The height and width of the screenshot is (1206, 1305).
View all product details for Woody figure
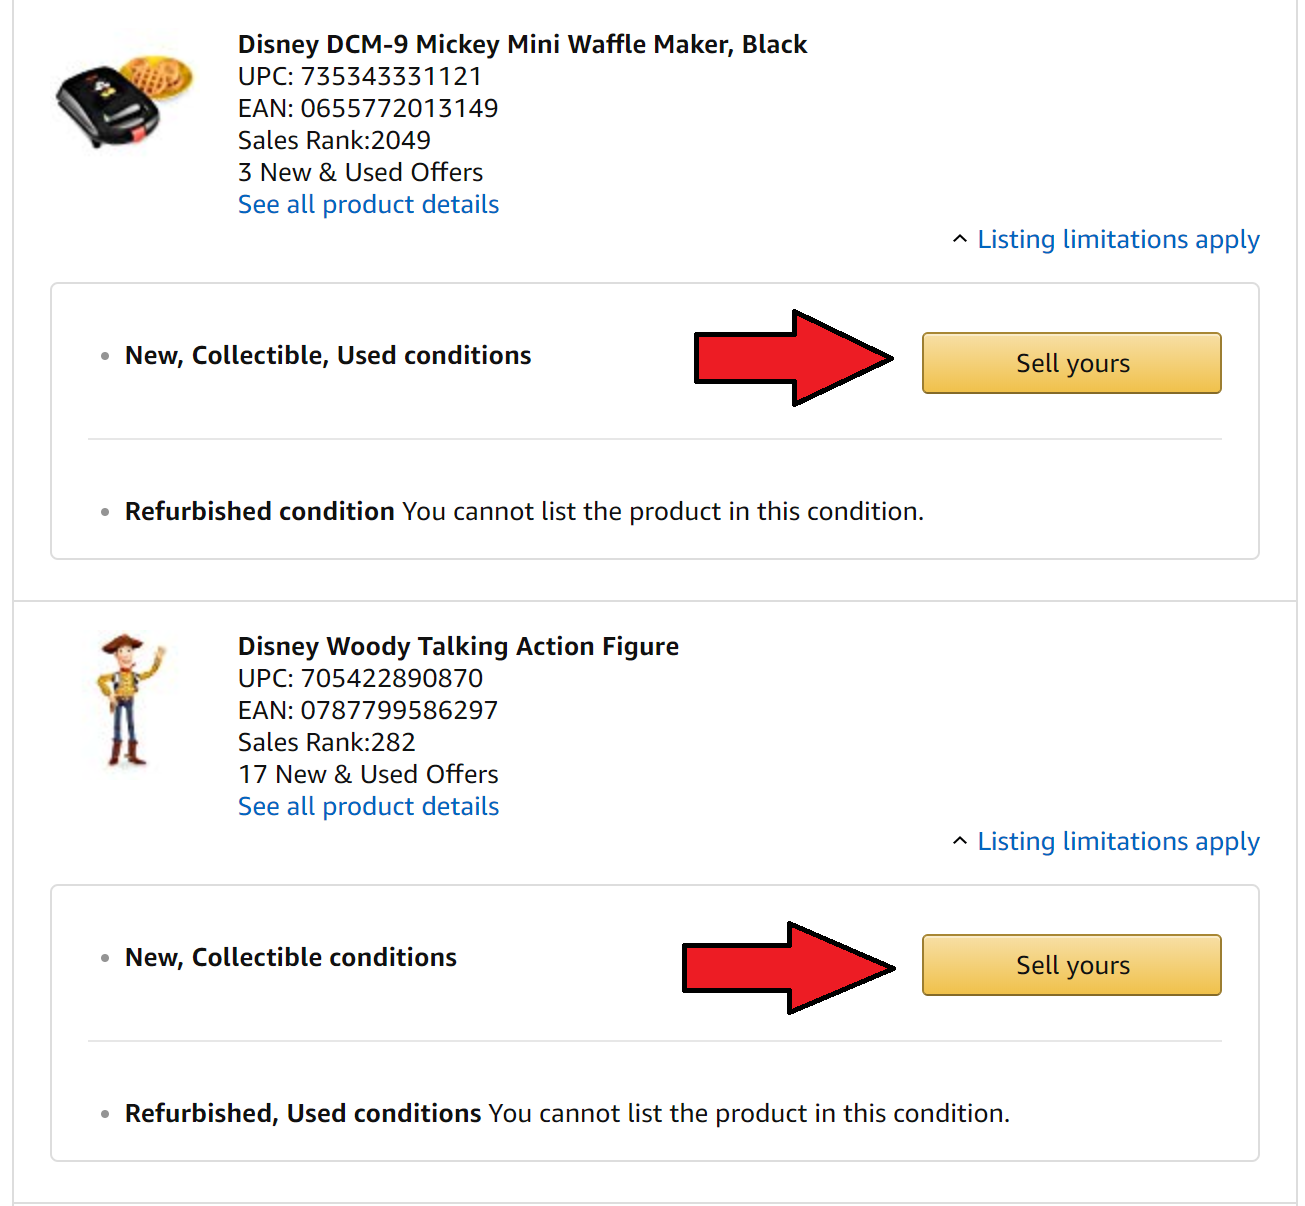click(368, 807)
